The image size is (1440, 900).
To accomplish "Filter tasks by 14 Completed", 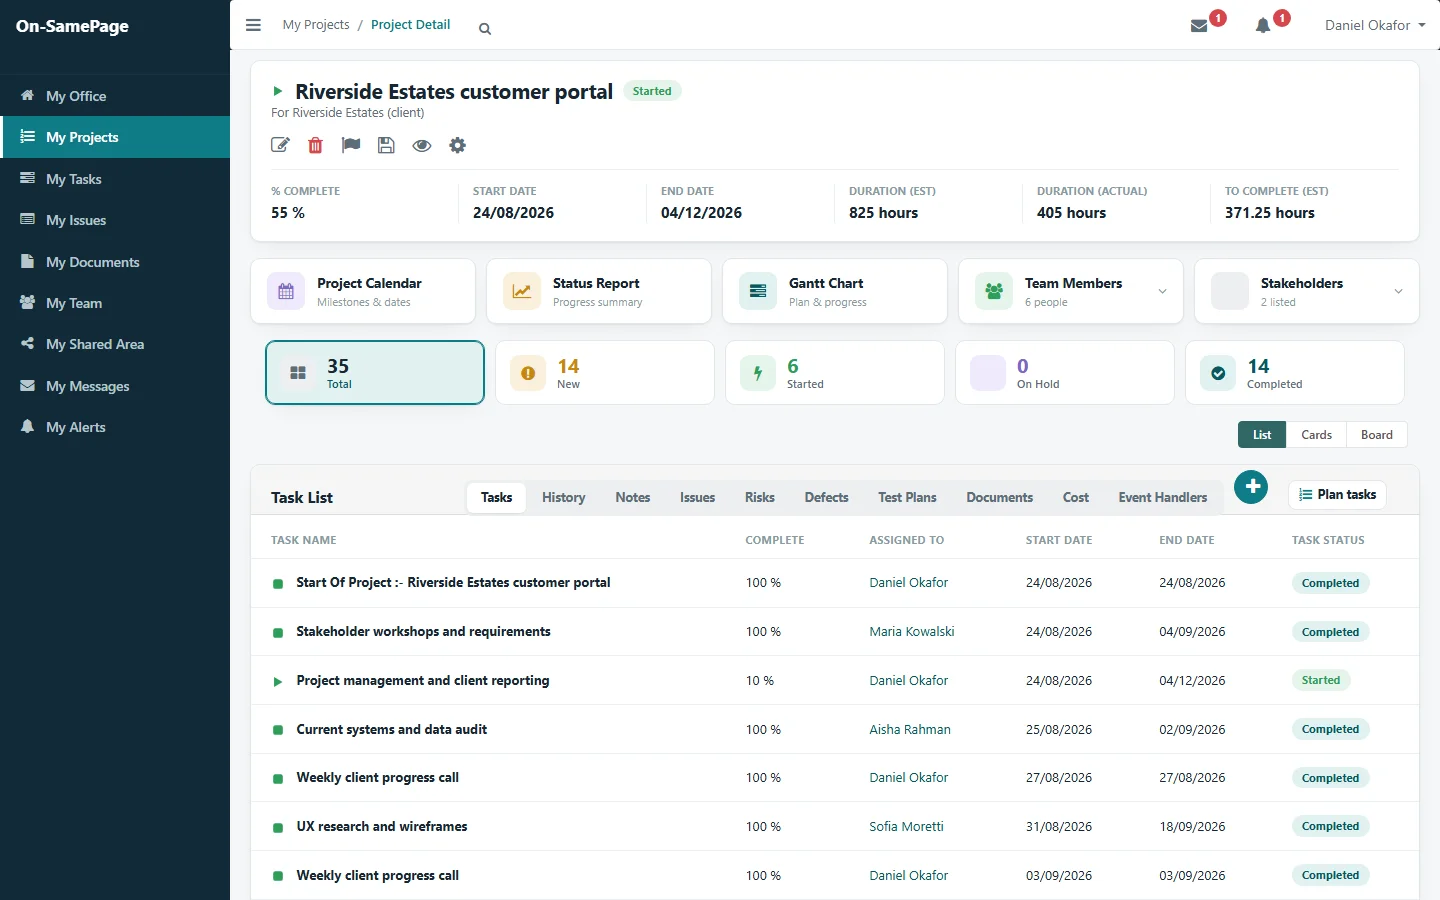I will coord(1295,373).
